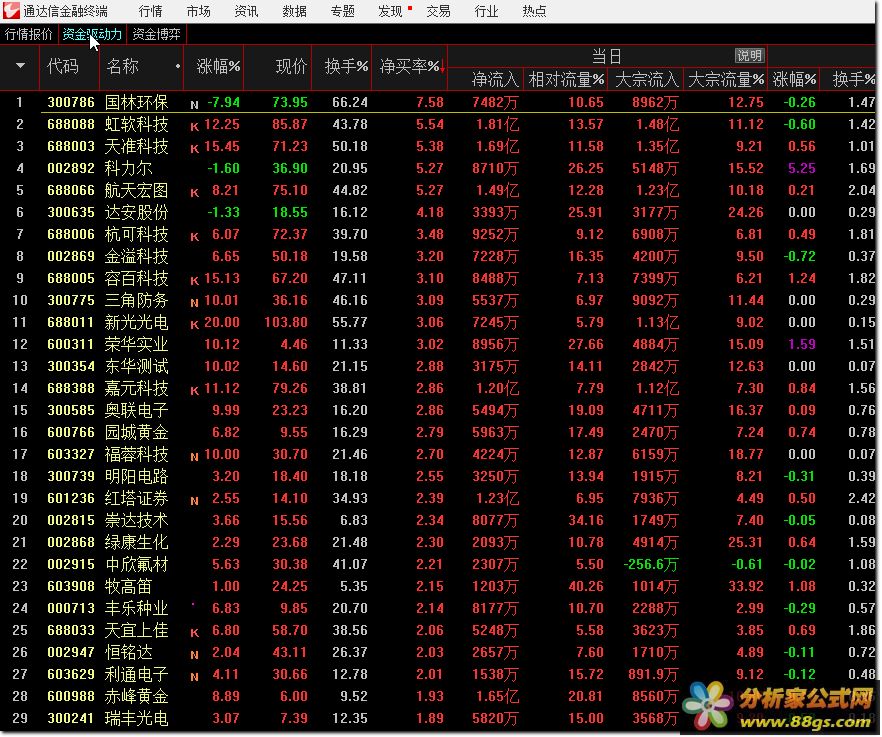The width and height of the screenshot is (882, 737).
Task: Open the dropdown arrow above row numbers
Action: point(20,66)
